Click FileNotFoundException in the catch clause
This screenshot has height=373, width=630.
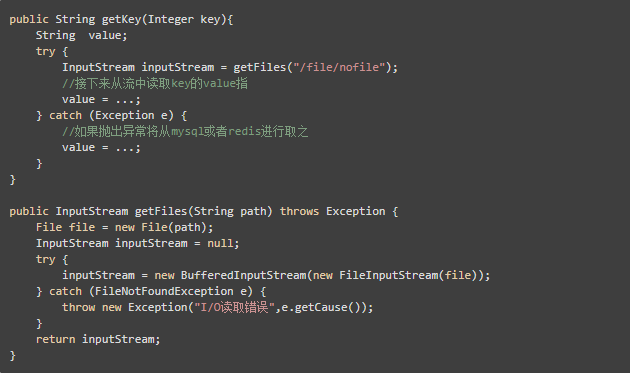164,291
